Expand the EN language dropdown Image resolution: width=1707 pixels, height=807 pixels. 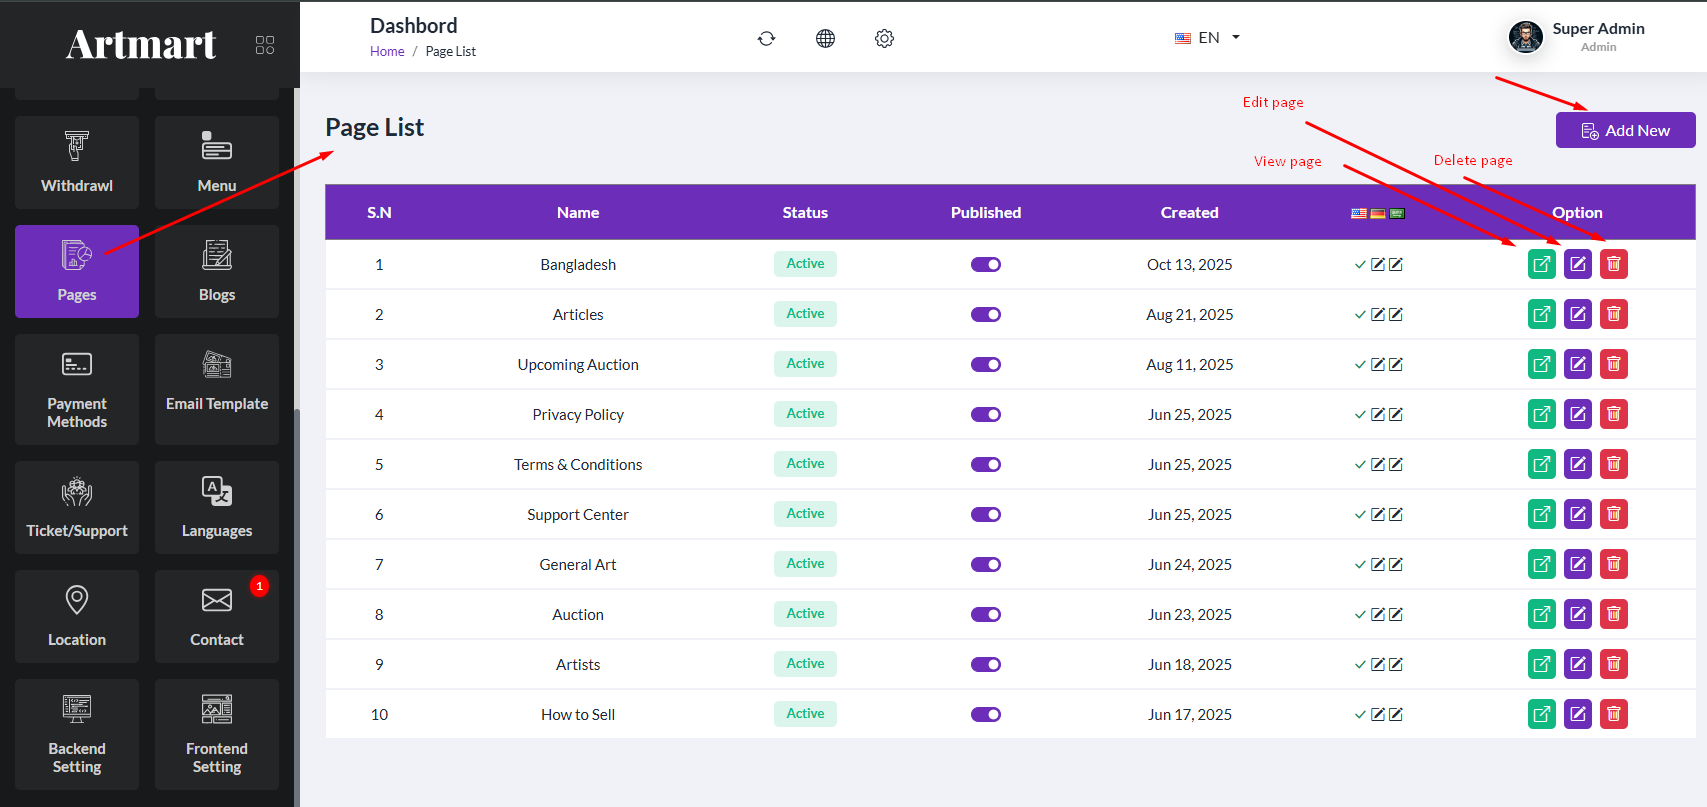[1208, 38]
